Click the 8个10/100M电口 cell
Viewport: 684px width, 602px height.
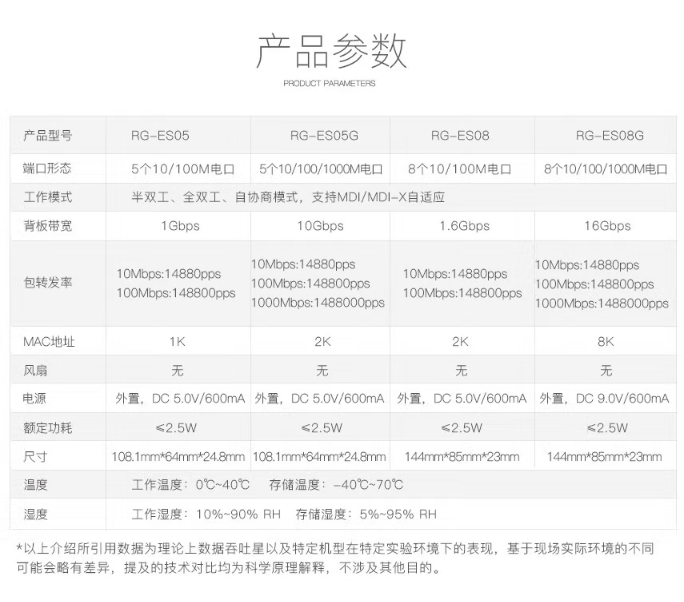tap(460, 169)
